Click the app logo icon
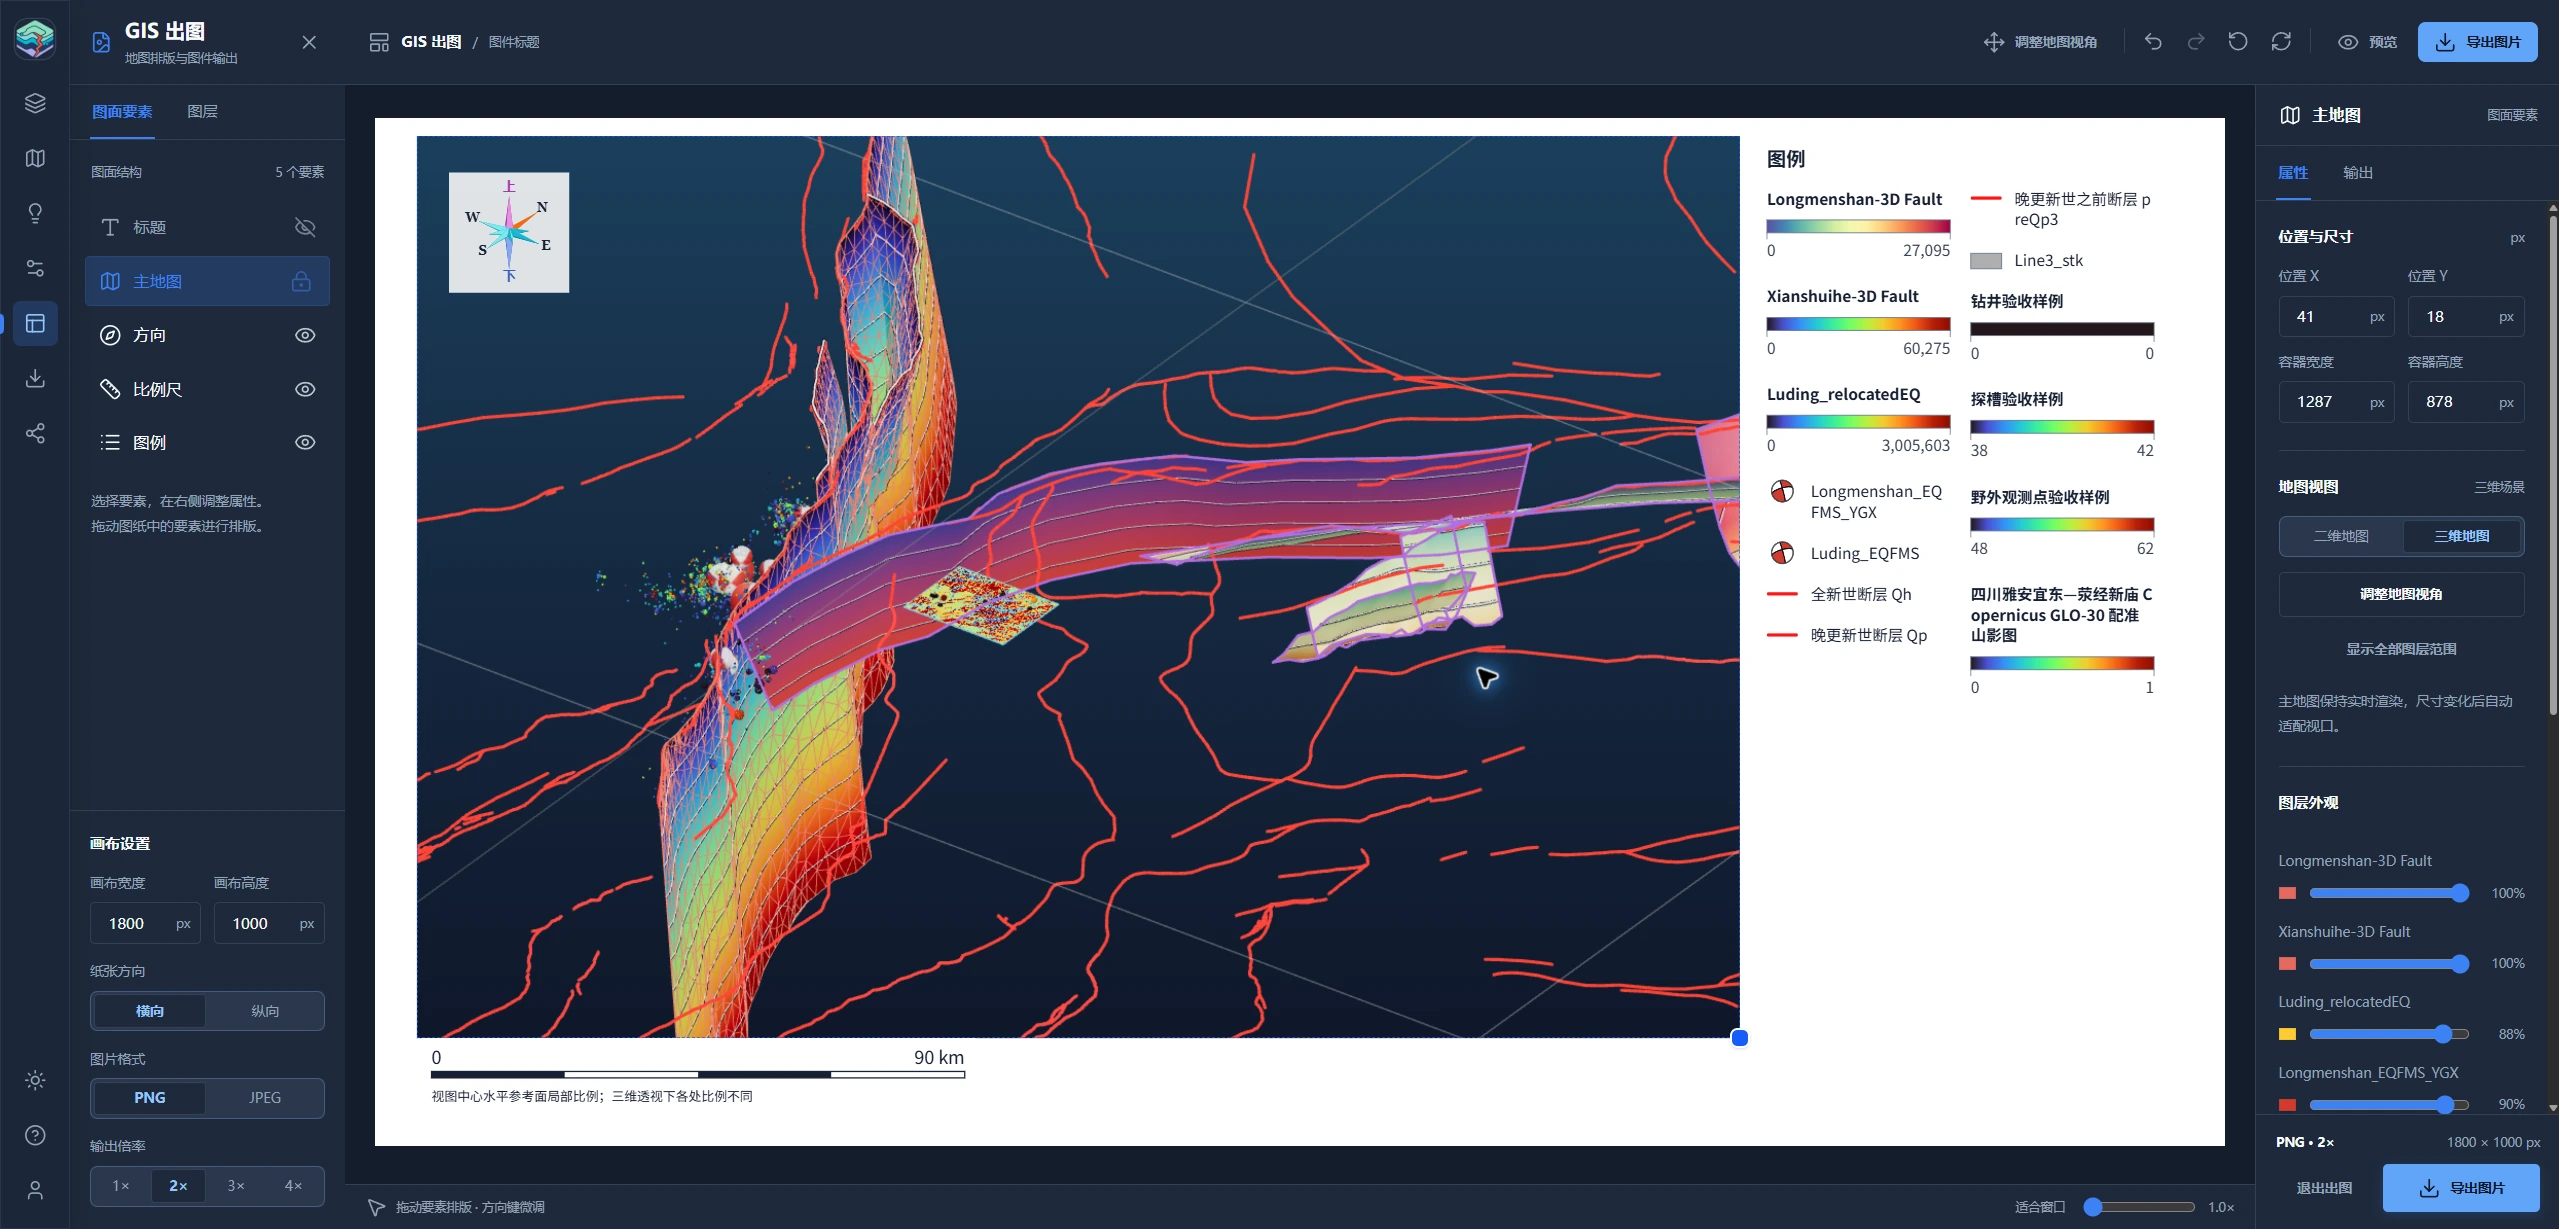2559x1229 pixels. 35,39
